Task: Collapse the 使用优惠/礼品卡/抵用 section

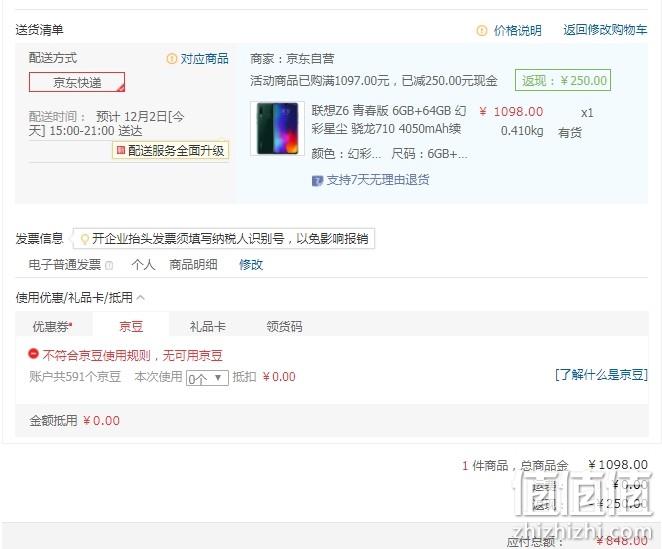Action: click(x=141, y=298)
